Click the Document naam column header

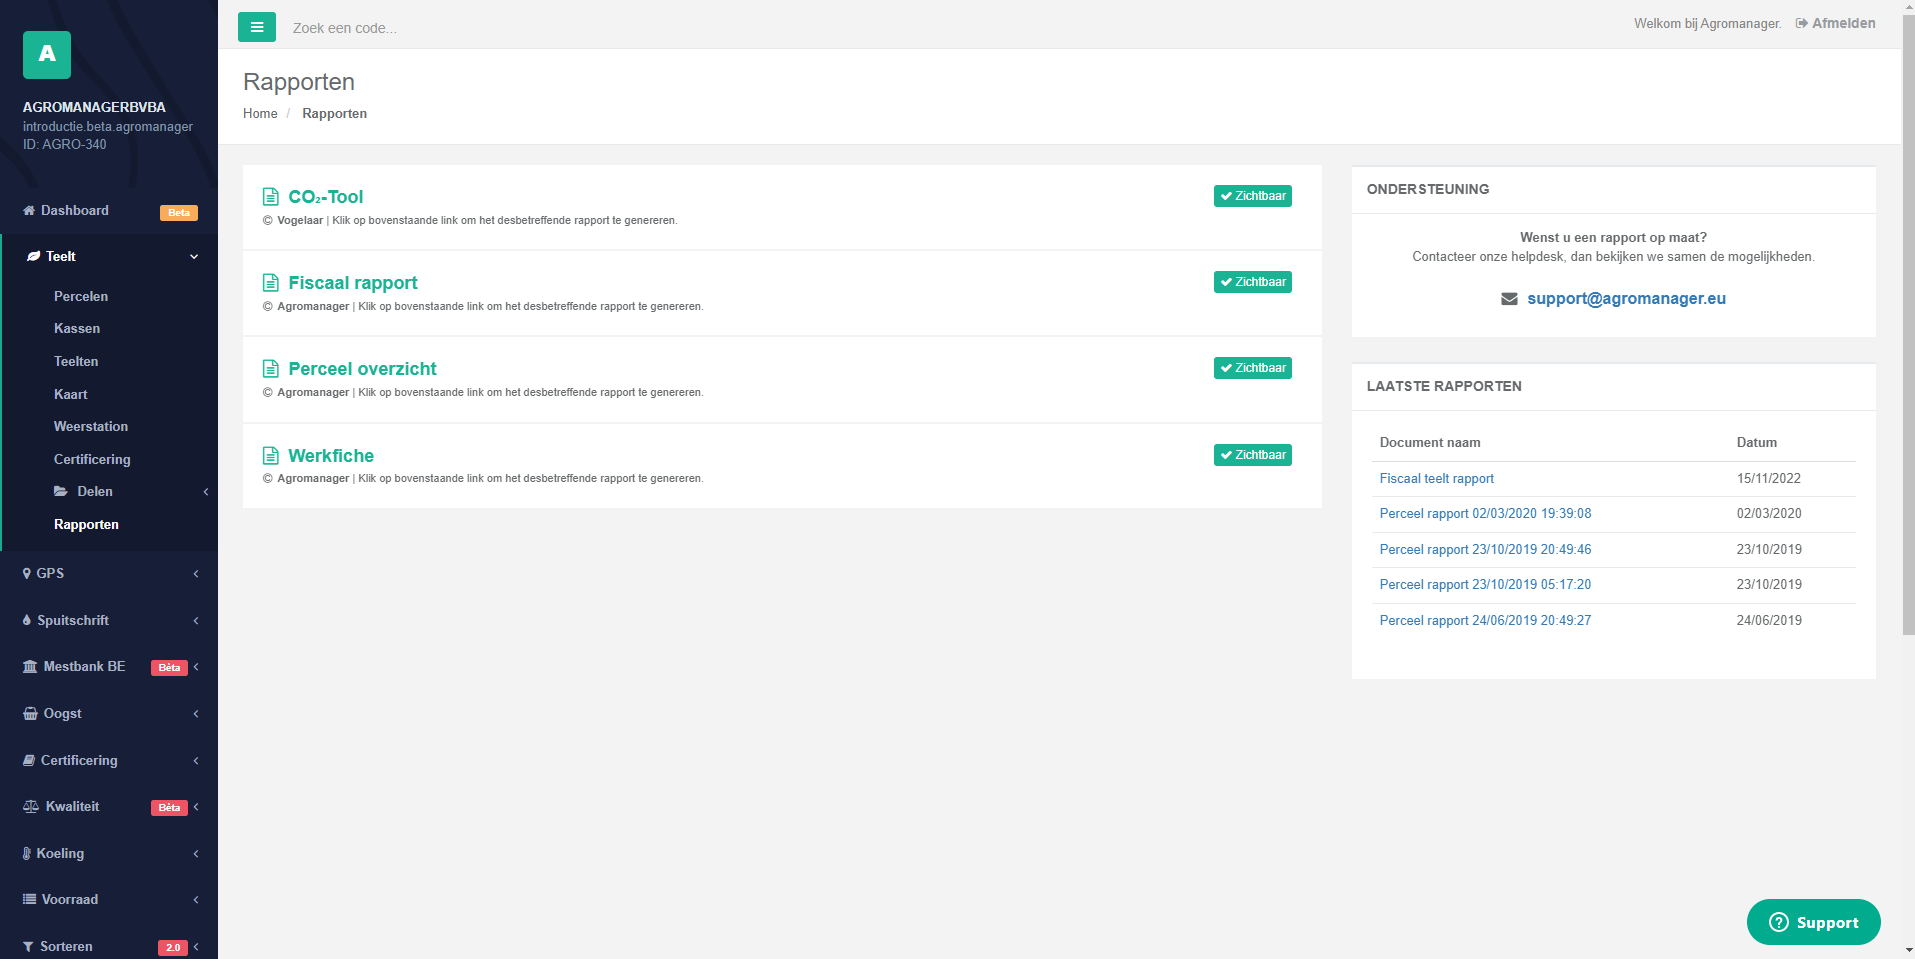(1430, 443)
